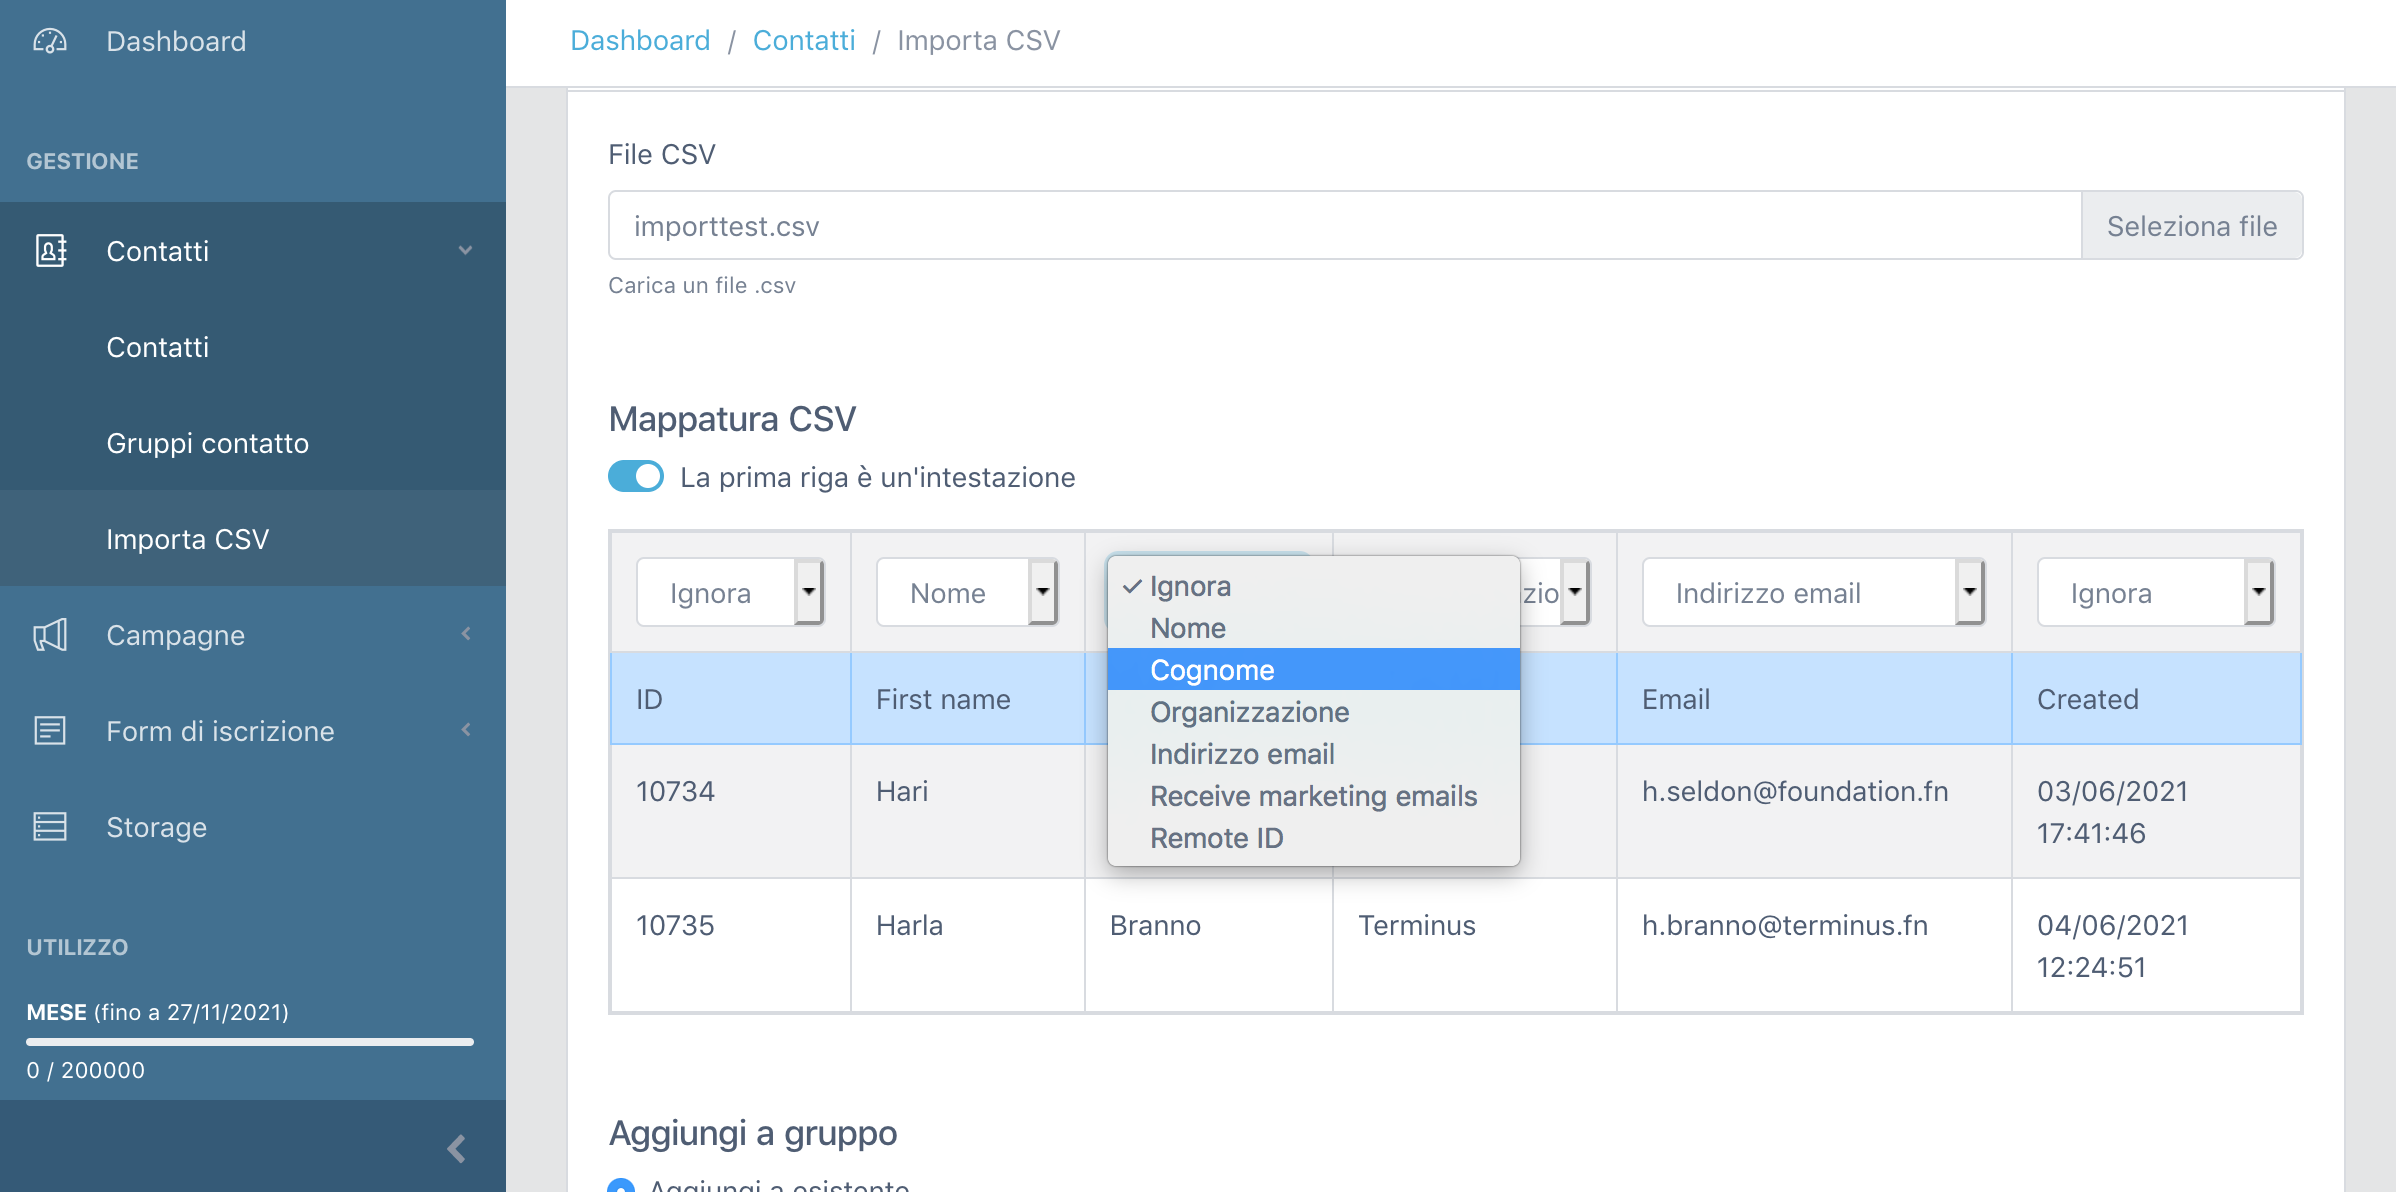Open the ID column mapping dropdown
Viewport: 2396px width, 1192px height.
click(x=730, y=593)
